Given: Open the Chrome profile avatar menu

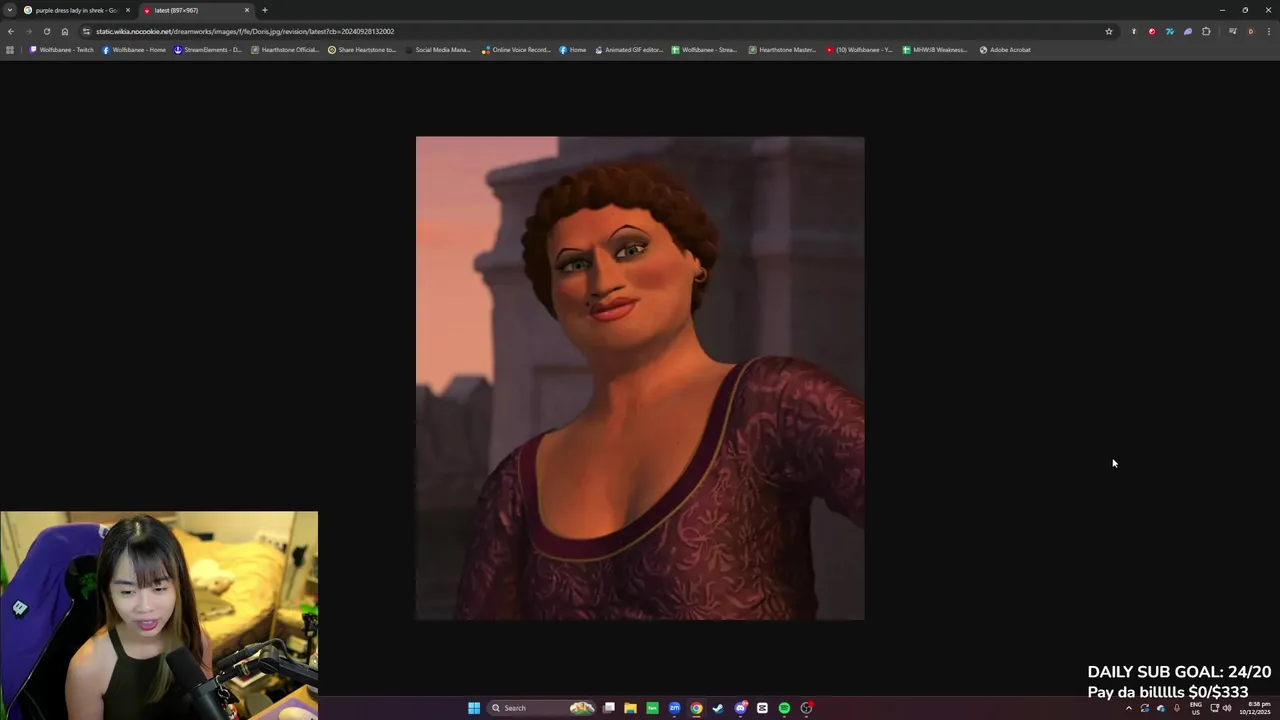Looking at the screenshot, I should [x=1251, y=31].
